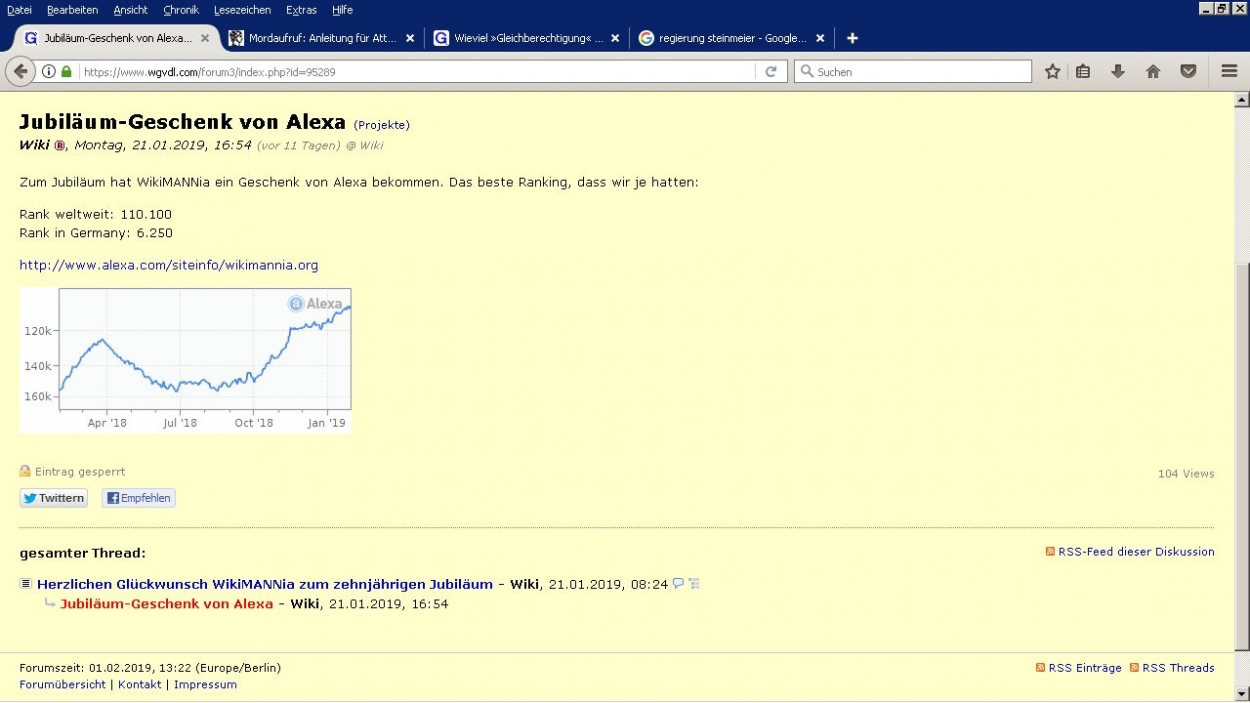Click the Alexa ranking chart image
This screenshot has height=703, width=1250.
pyautogui.click(x=185, y=360)
